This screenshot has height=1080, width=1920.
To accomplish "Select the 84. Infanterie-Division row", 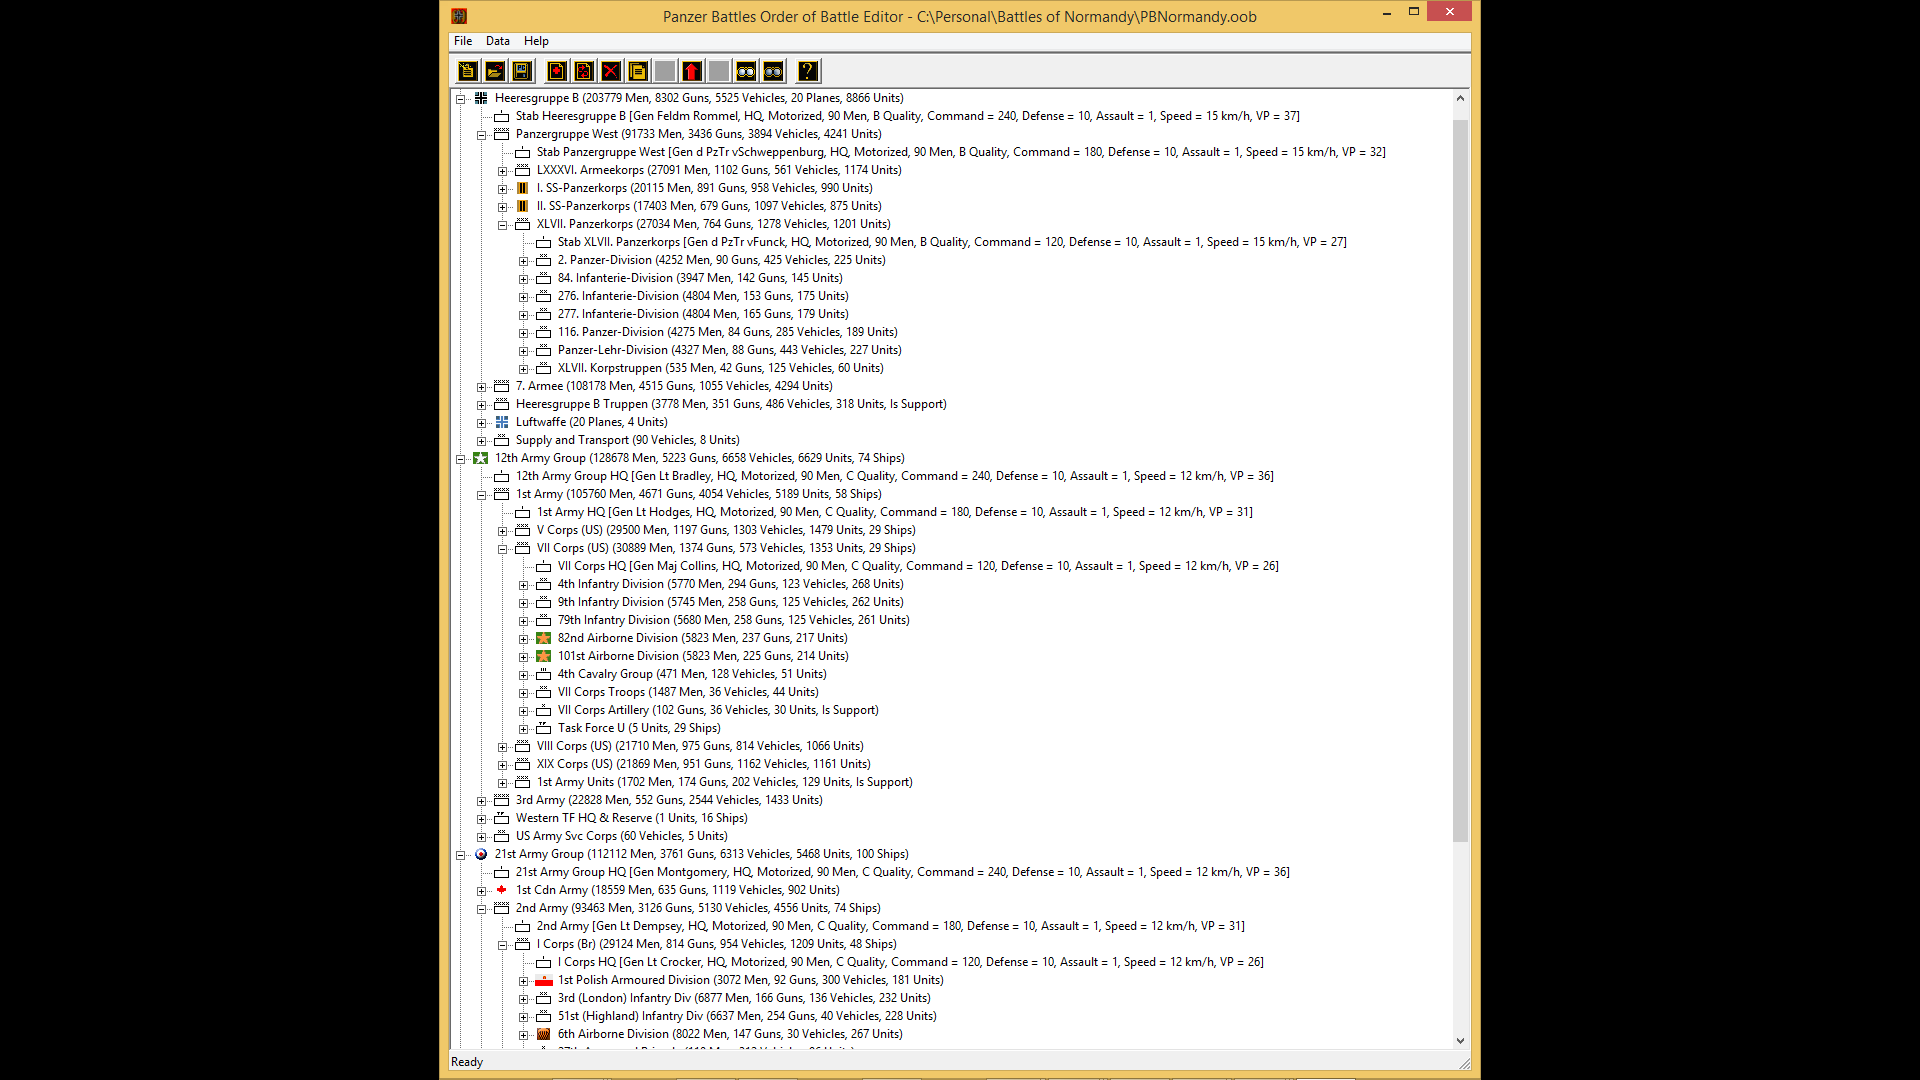I will click(x=699, y=278).
